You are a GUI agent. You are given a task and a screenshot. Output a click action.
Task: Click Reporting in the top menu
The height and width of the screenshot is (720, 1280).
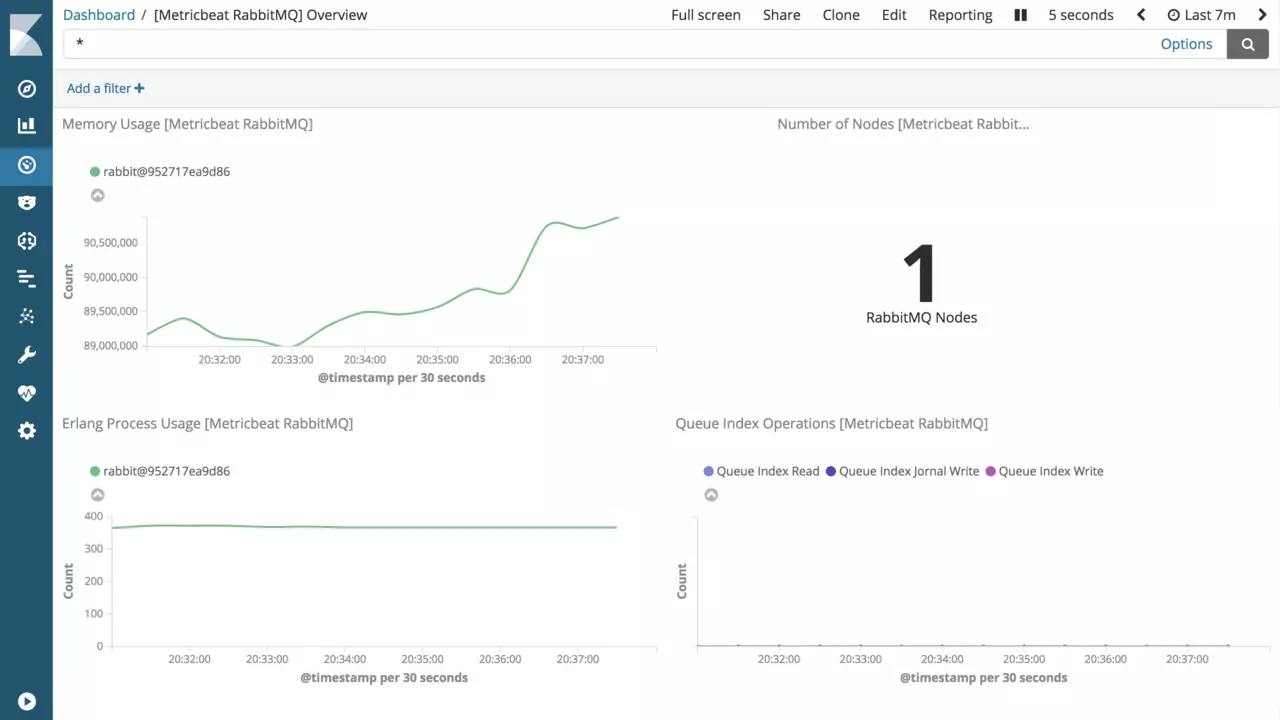pos(960,15)
